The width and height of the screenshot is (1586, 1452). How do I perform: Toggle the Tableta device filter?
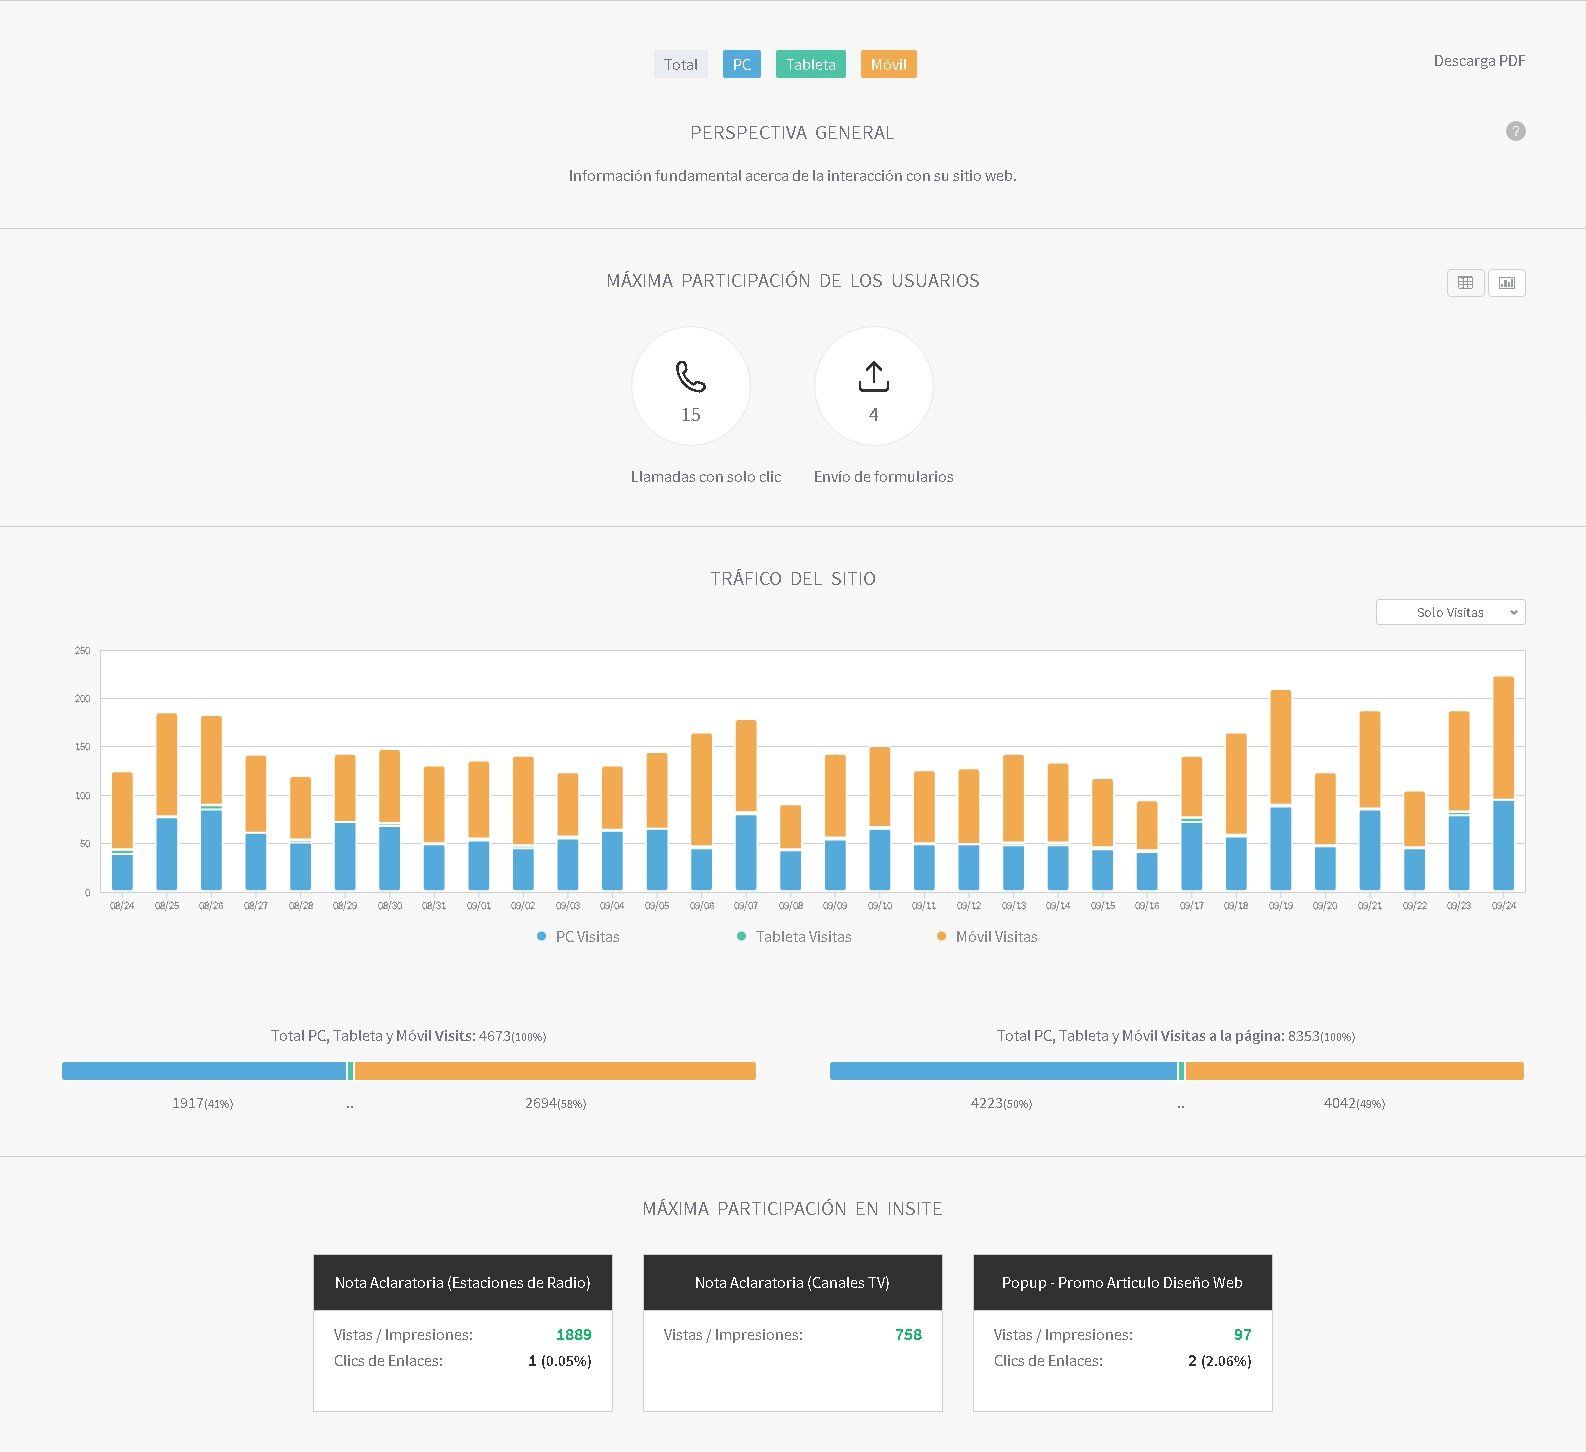tap(811, 64)
